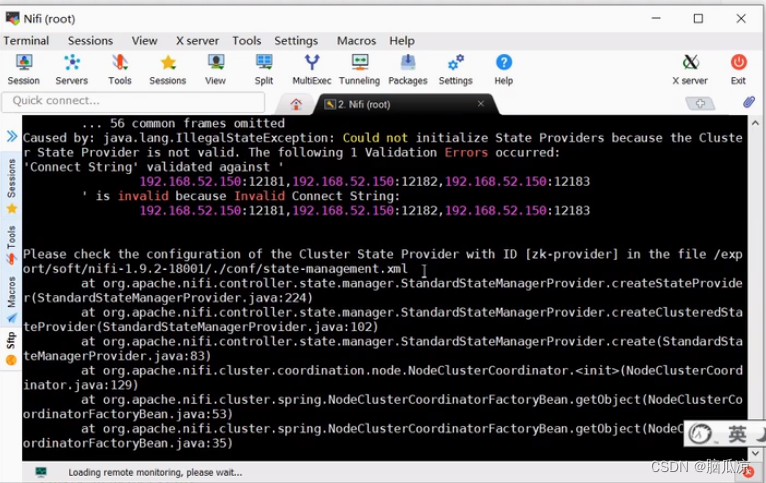Open the Macros vertical sidebar tab
Screen dimensions: 766x483
(x=12, y=299)
